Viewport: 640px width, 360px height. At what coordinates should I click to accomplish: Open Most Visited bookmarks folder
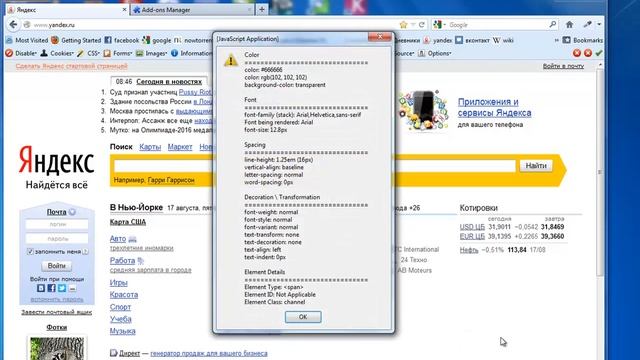coord(27,40)
